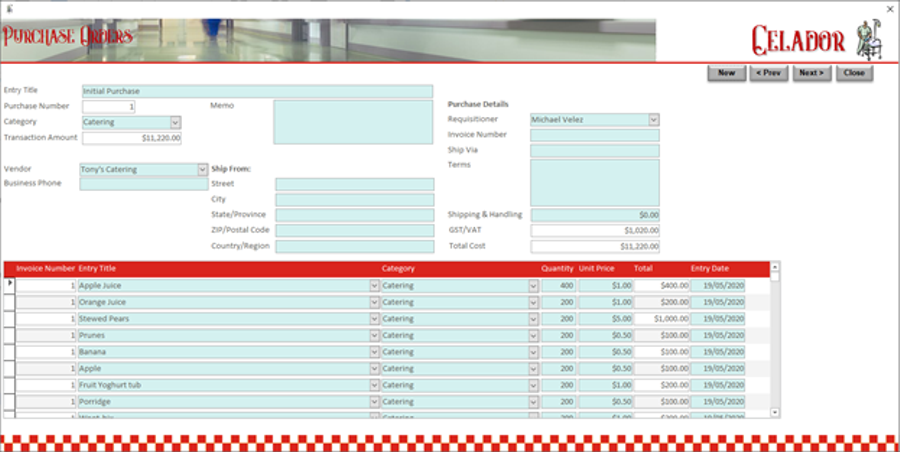Click the Entry Date in Fruit Yoghurt tub row

[x=718, y=385]
